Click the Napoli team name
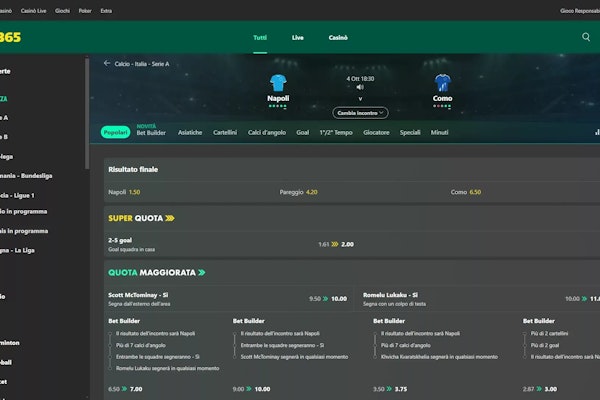 [278, 98]
